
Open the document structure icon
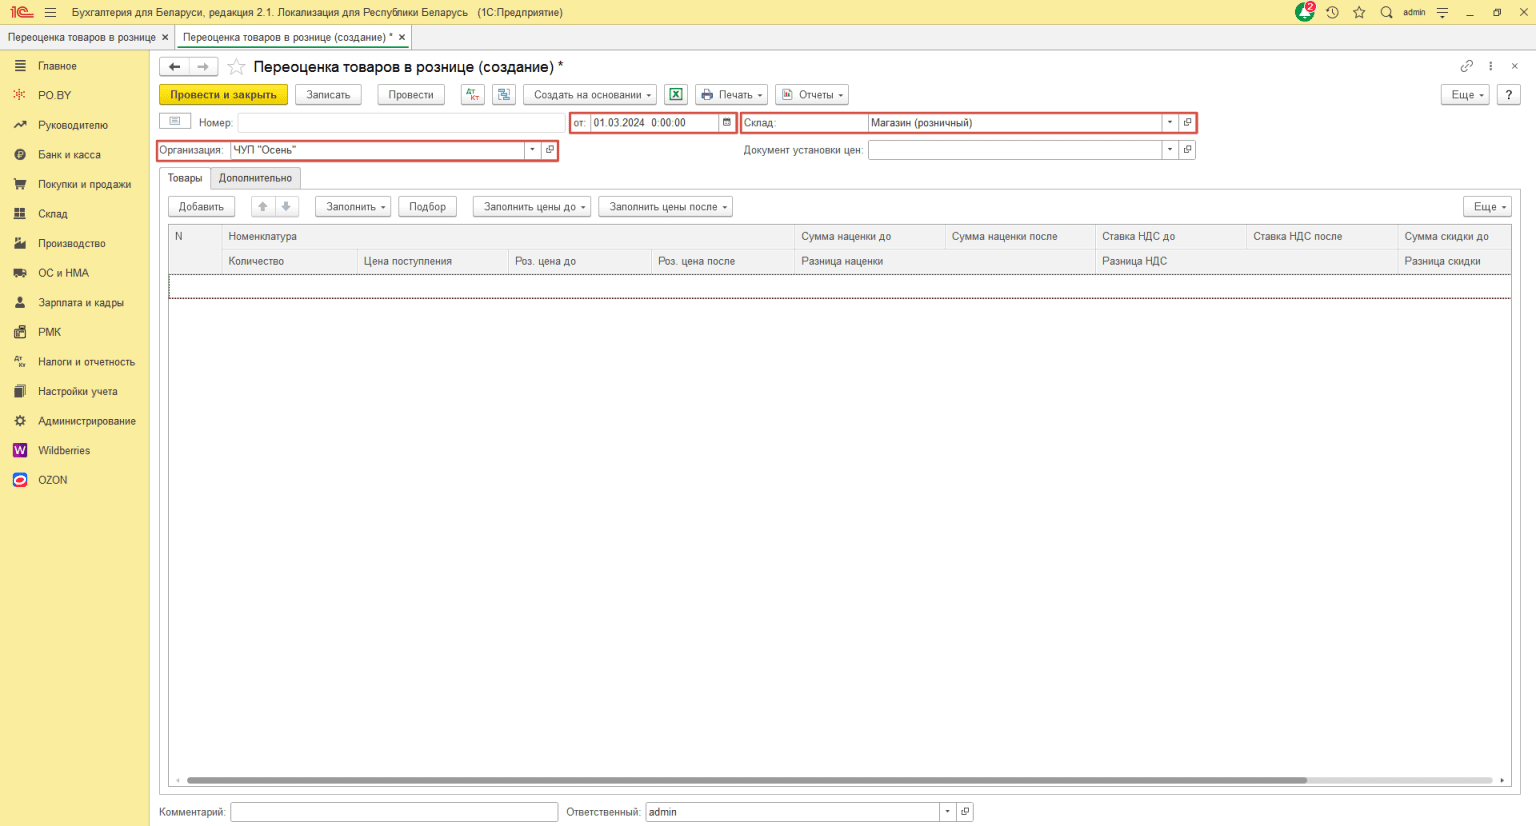(504, 95)
